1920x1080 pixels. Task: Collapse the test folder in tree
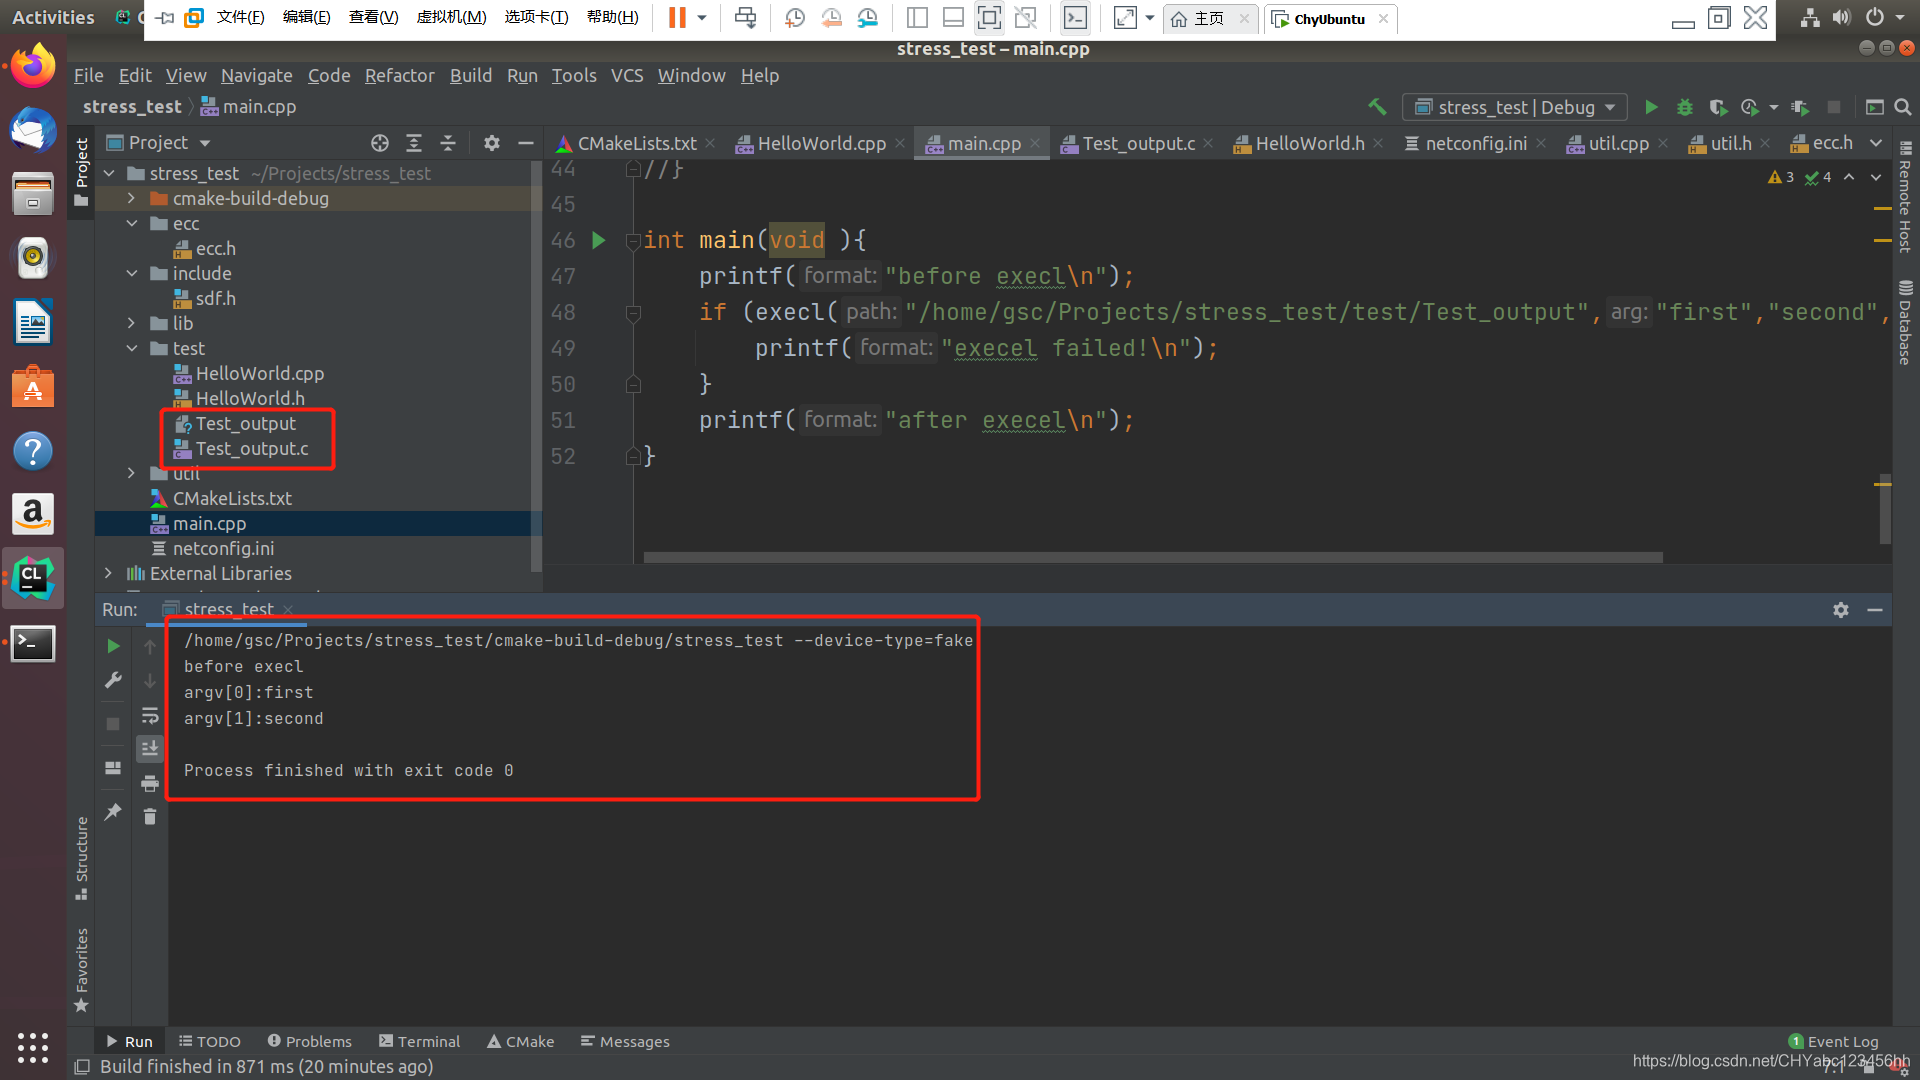(131, 348)
